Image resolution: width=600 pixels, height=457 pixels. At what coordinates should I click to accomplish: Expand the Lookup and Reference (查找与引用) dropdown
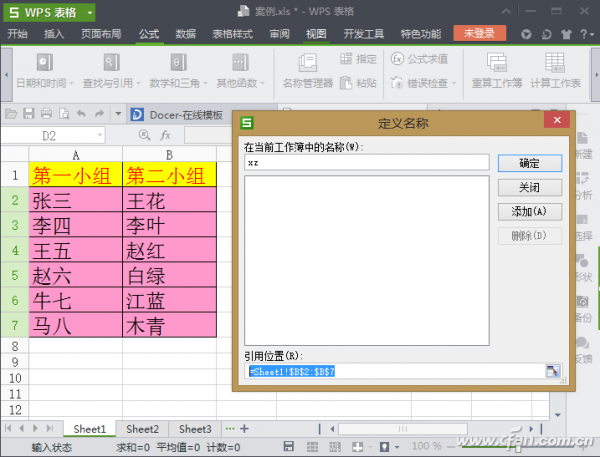(138, 83)
